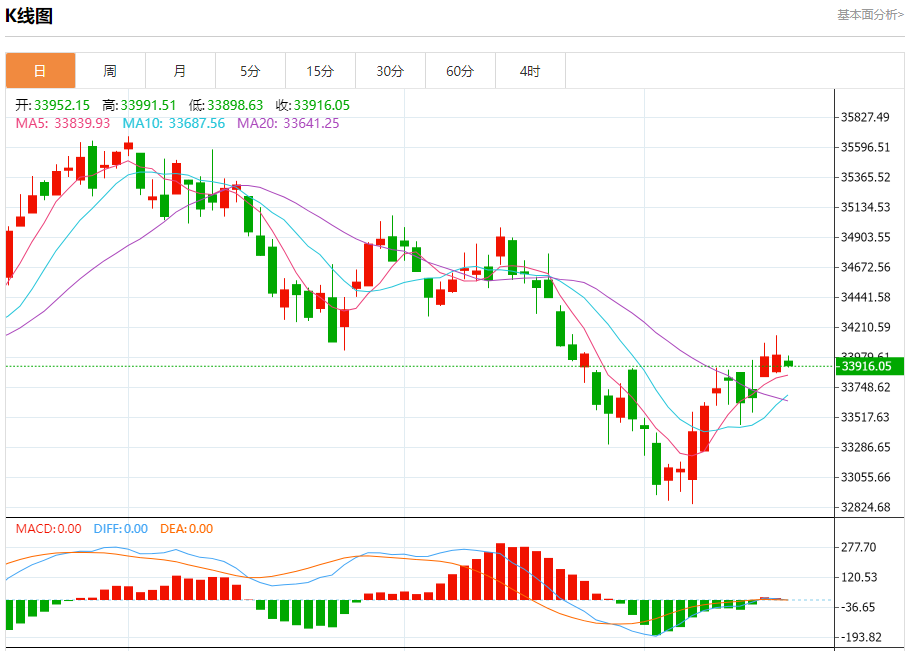Open the 15分 interval tab
The width and height of the screenshot is (908, 651).
pyautogui.click(x=320, y=71)
